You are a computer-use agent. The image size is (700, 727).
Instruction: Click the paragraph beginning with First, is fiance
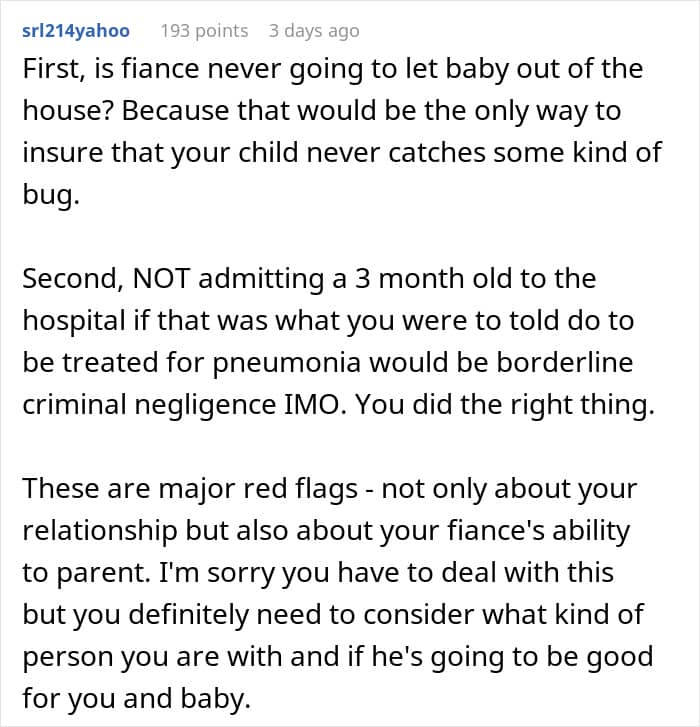coord(342,132)
